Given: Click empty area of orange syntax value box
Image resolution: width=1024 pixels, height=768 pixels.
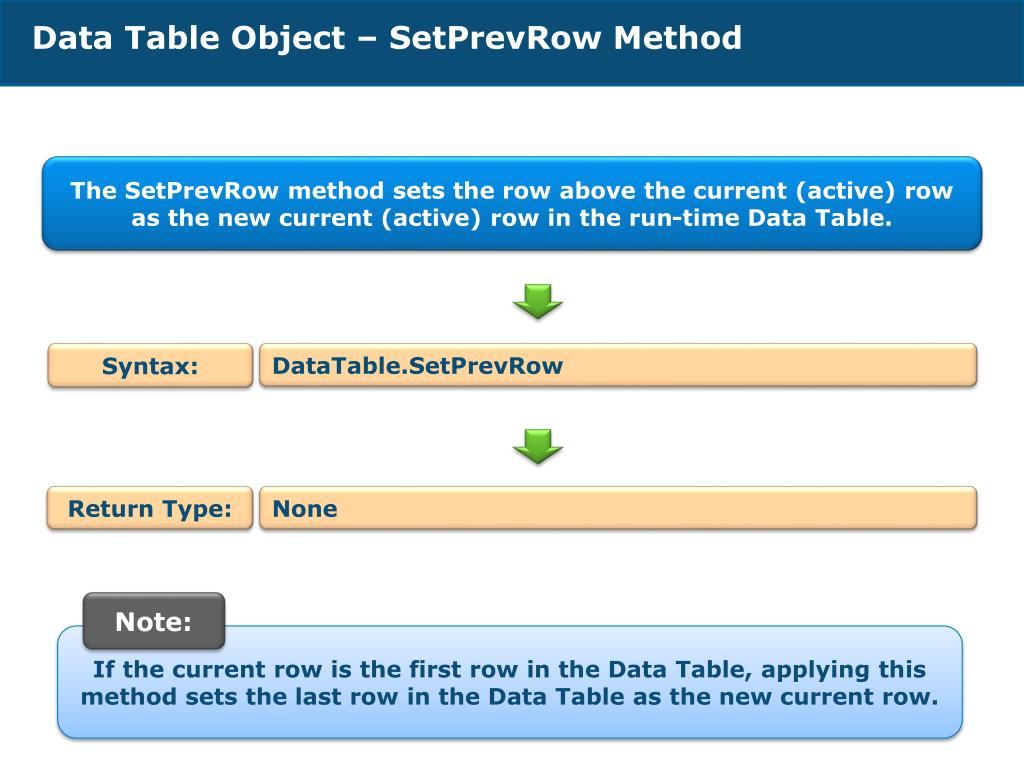Looking at the screenshot, I should (x=771, y=366).
